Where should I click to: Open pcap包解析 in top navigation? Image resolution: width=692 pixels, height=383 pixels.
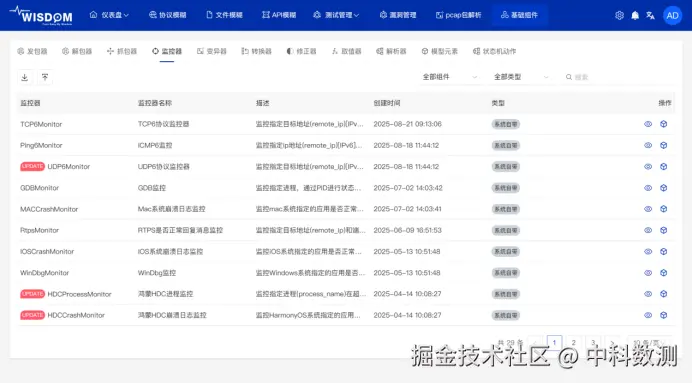point(459,15)
